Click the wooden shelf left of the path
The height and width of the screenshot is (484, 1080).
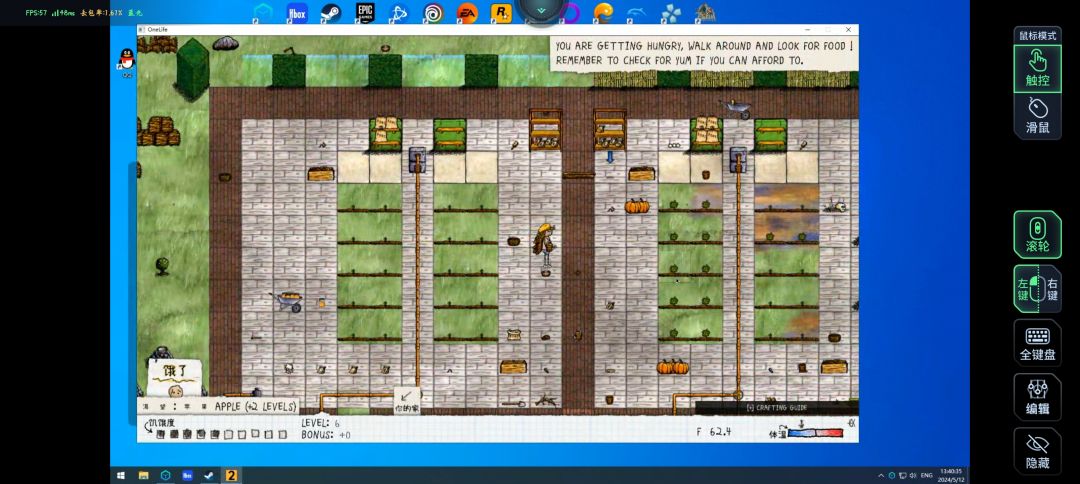(x=546, y=129)
